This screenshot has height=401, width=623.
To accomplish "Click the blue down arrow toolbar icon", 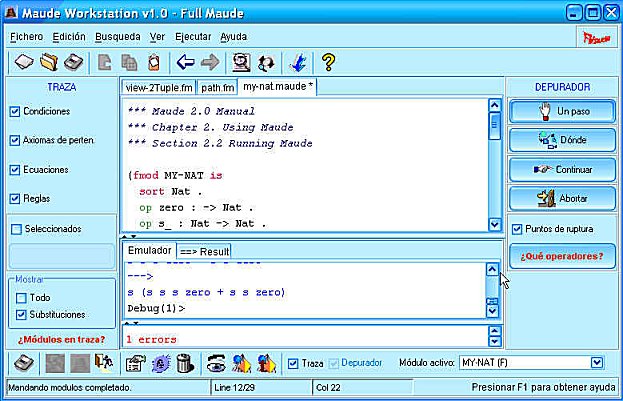I will tap(297, 62).
